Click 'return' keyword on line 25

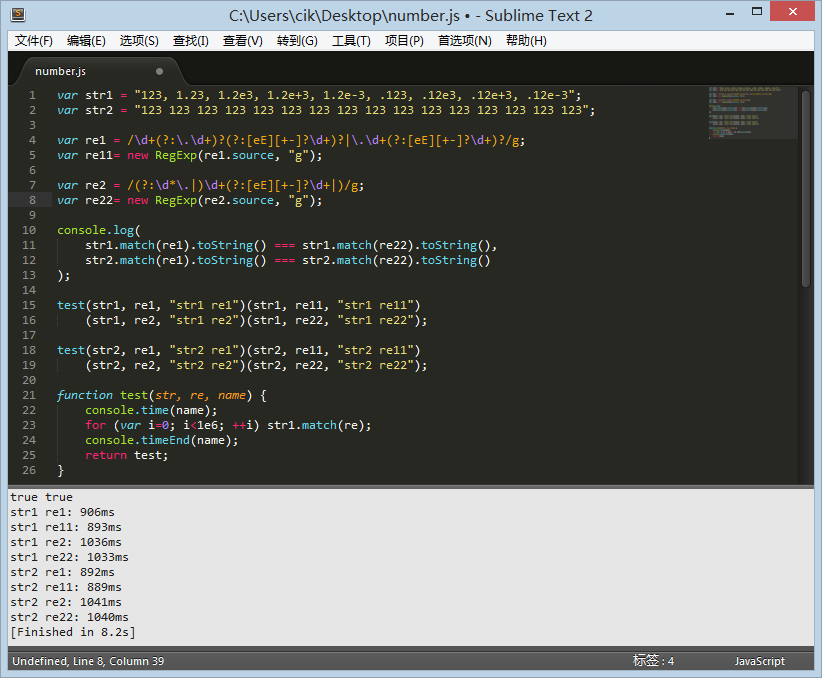pos(106,456)
